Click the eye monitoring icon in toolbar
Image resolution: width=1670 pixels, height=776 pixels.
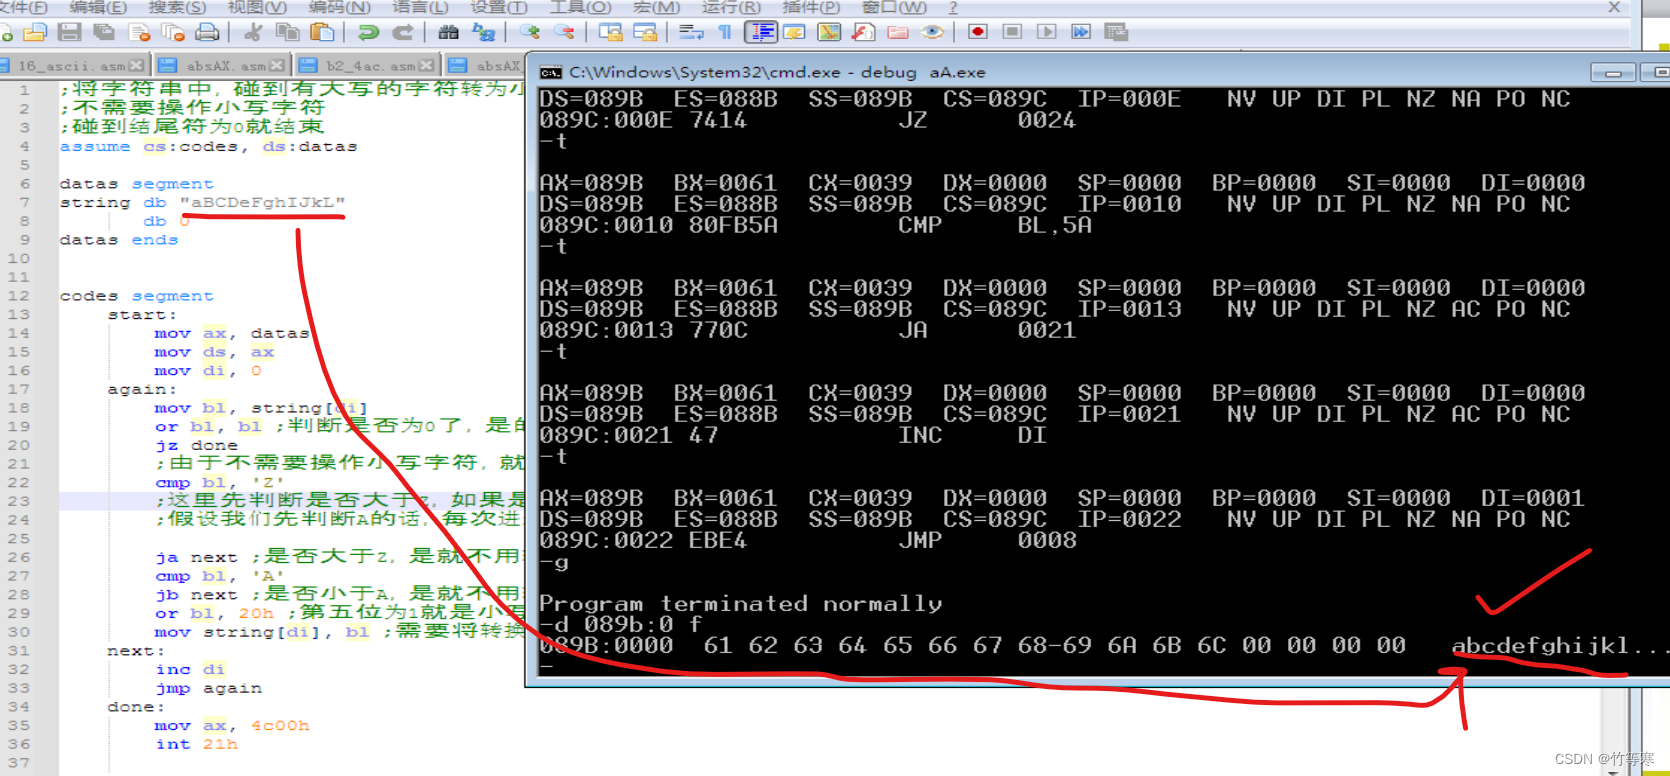tap(932, 33)
